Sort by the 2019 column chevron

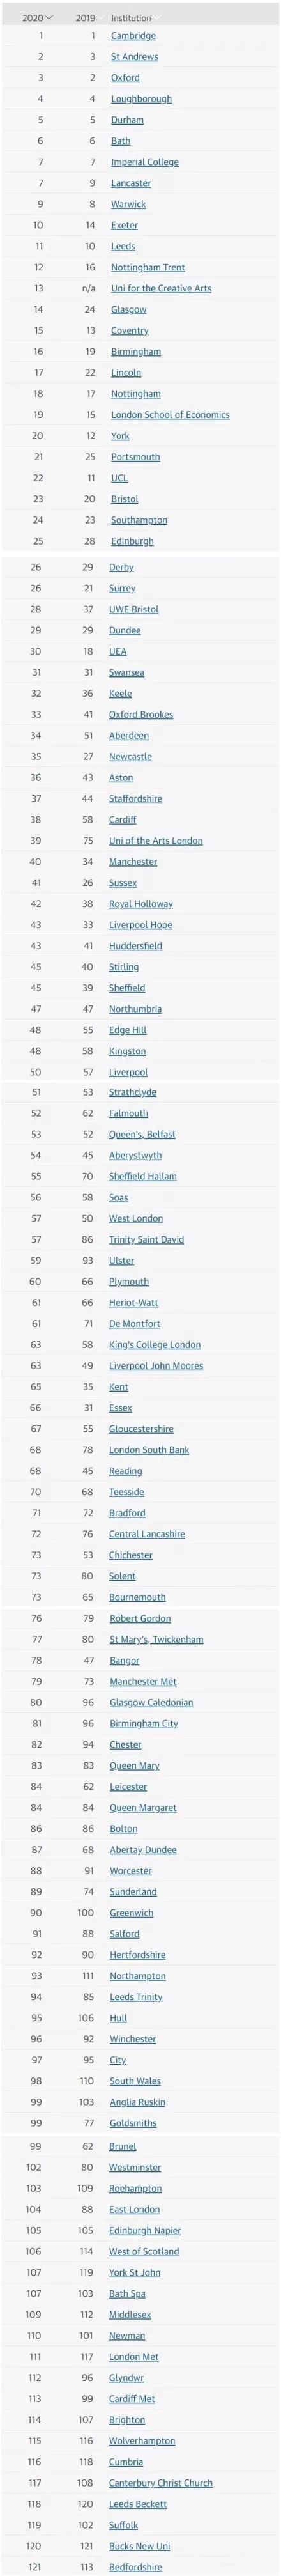102,18
